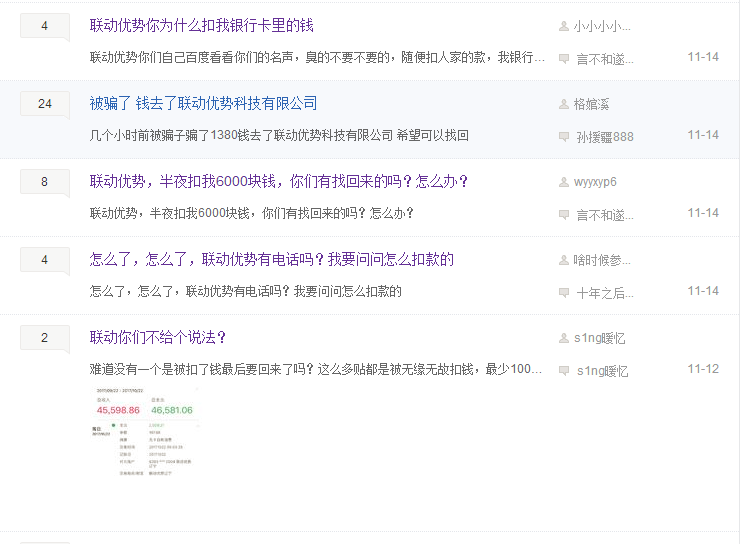Viewport: 748px width, 544px height.
Task: Click the 11-12 last reply date
Action: pyautogui.click(x=703, y=369)
